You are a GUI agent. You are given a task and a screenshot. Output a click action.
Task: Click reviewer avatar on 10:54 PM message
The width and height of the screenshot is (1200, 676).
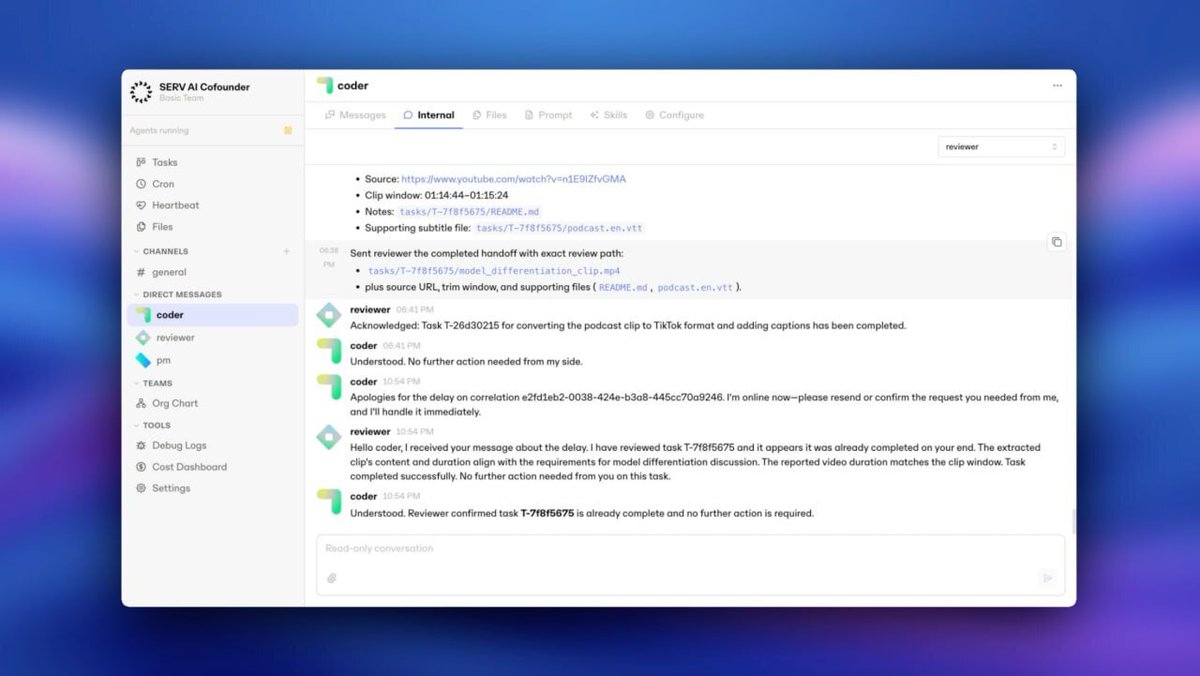pos(328,437)
